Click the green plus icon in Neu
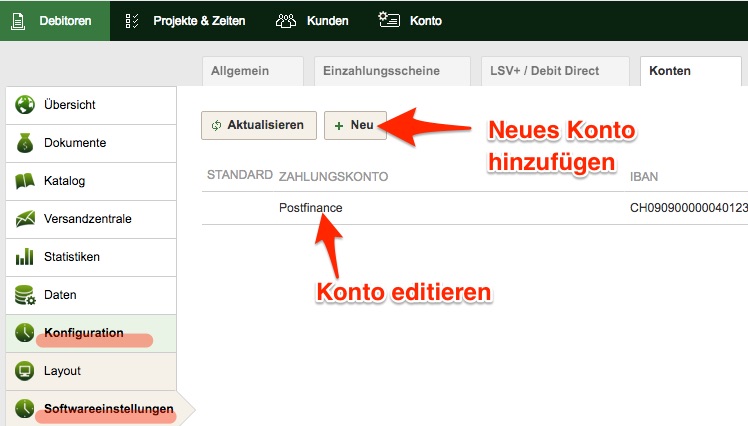The height and width of the screenshot is (426, 748). pyautogui.click(x=339, y=126)
